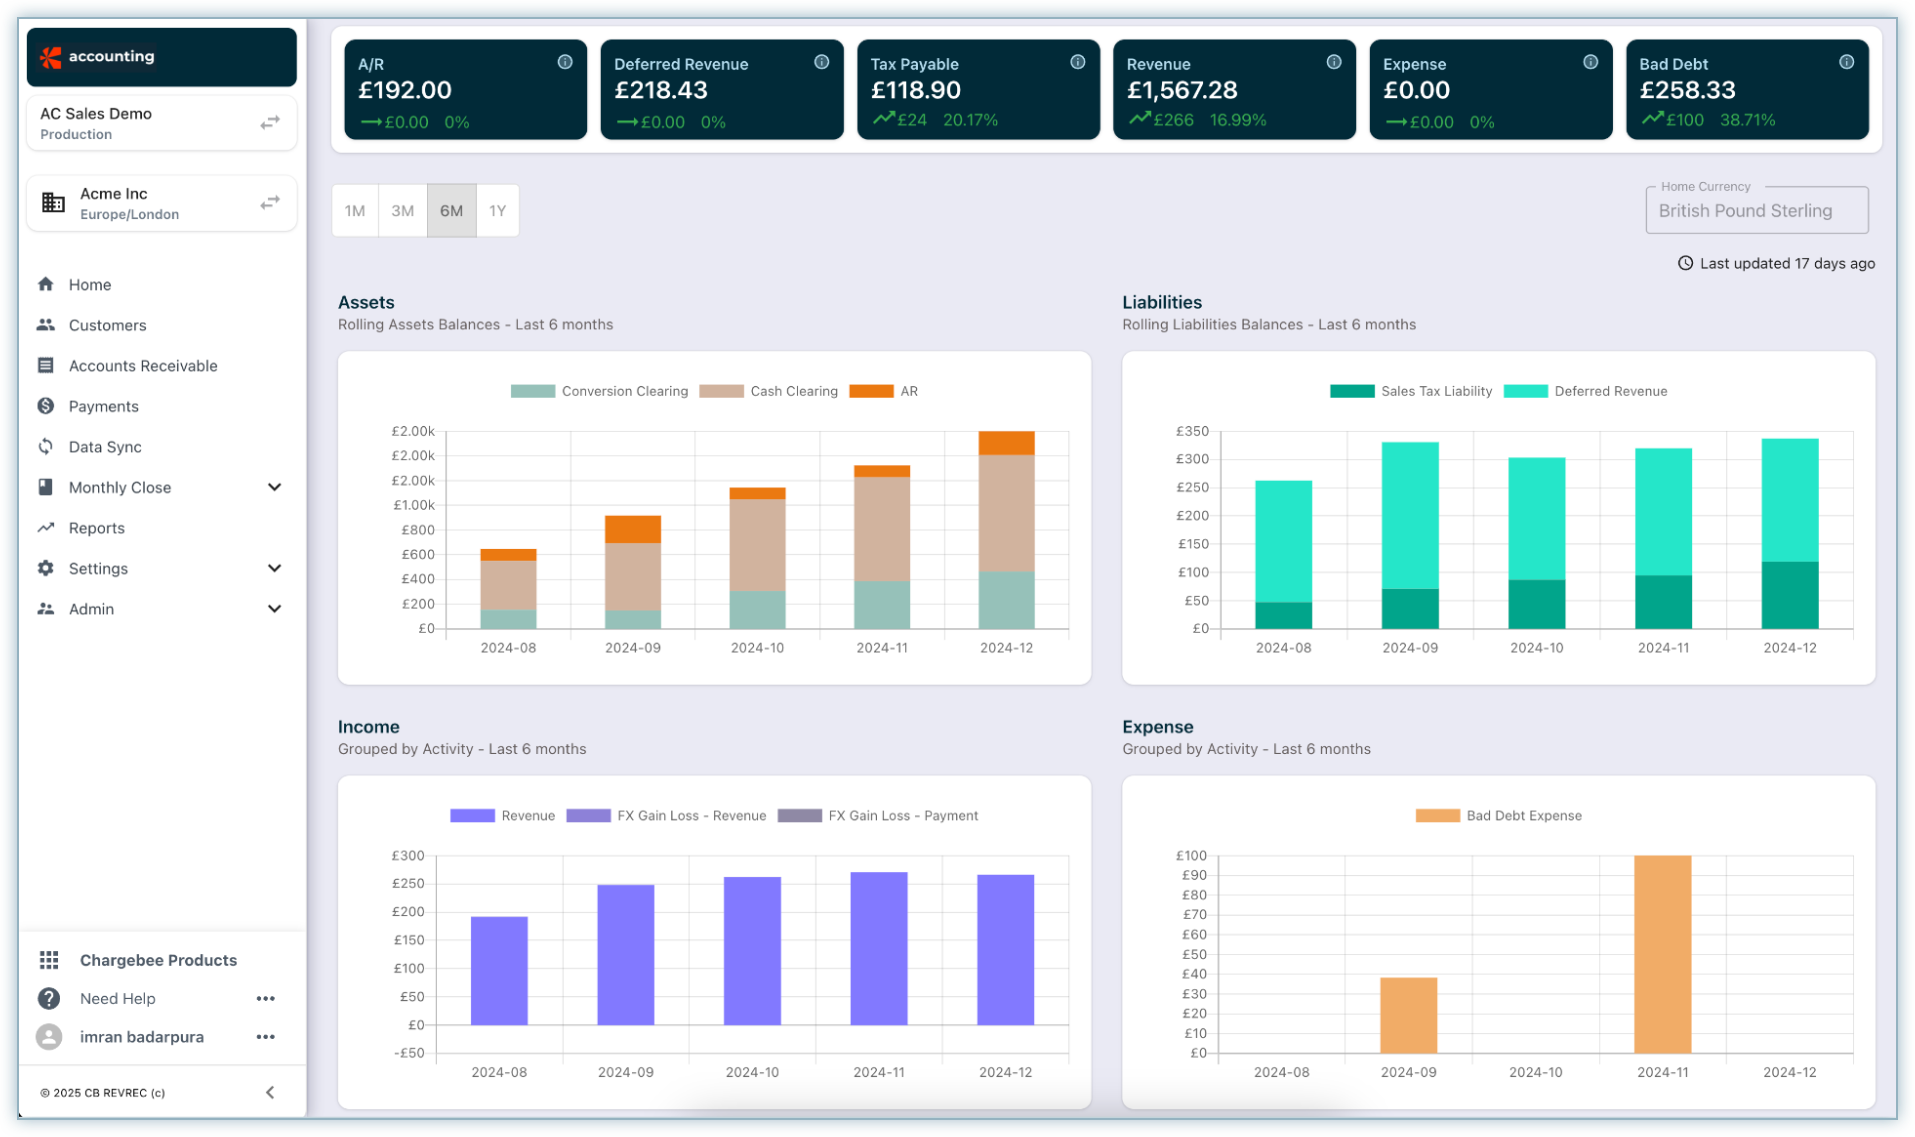
Task: Open Accounts Receivable page
Action: (142, 366)
